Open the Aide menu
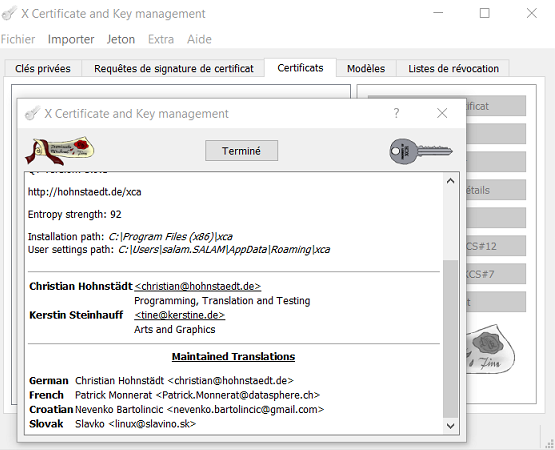 [x=199, y=39]
